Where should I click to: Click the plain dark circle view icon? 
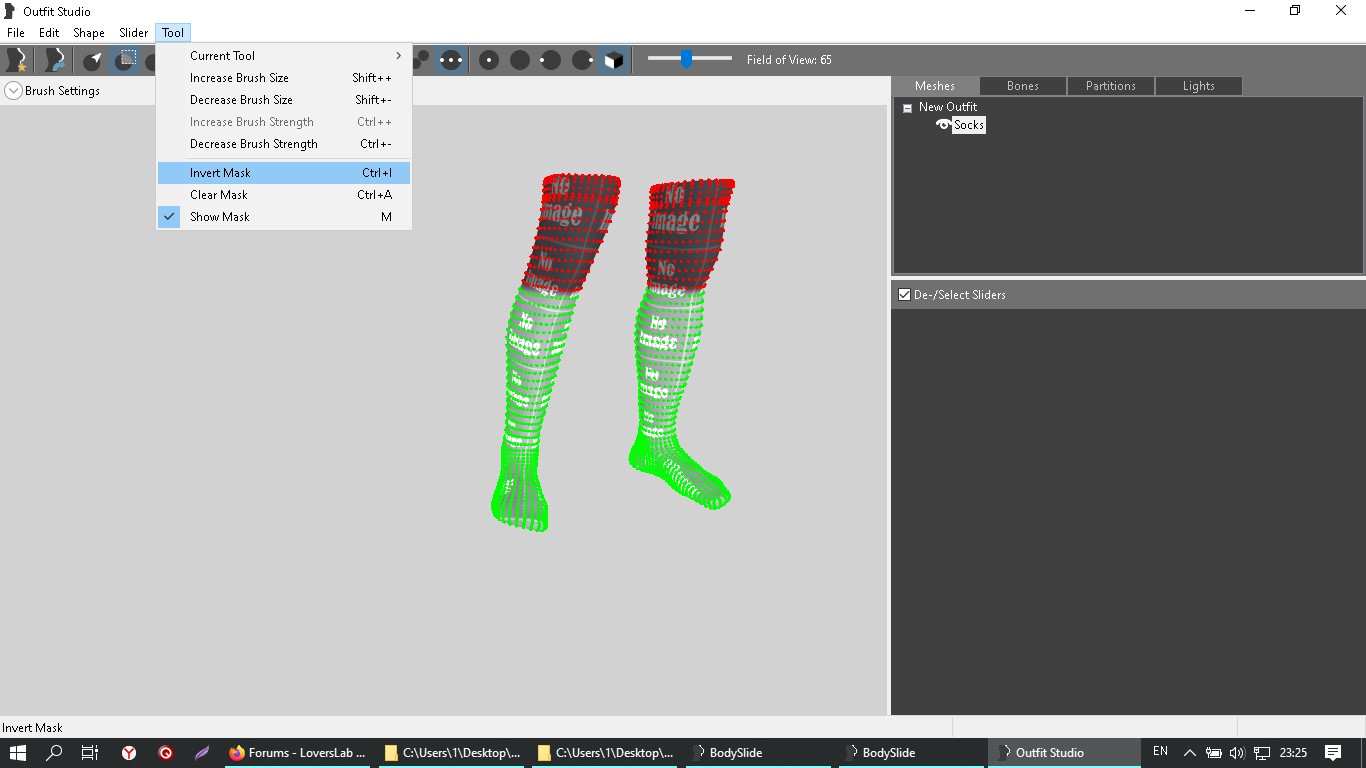[x=520, y=60]
